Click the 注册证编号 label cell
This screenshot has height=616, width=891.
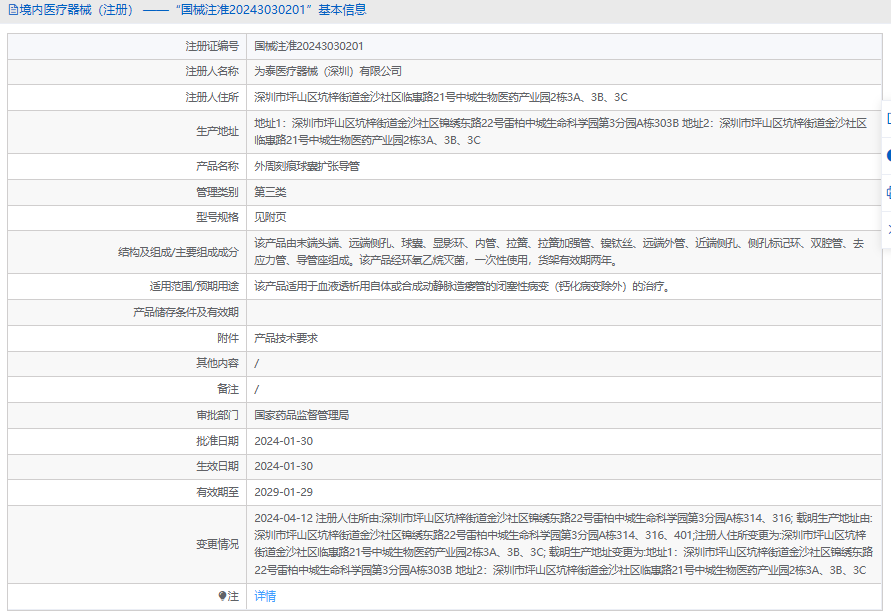pos(212,46)
